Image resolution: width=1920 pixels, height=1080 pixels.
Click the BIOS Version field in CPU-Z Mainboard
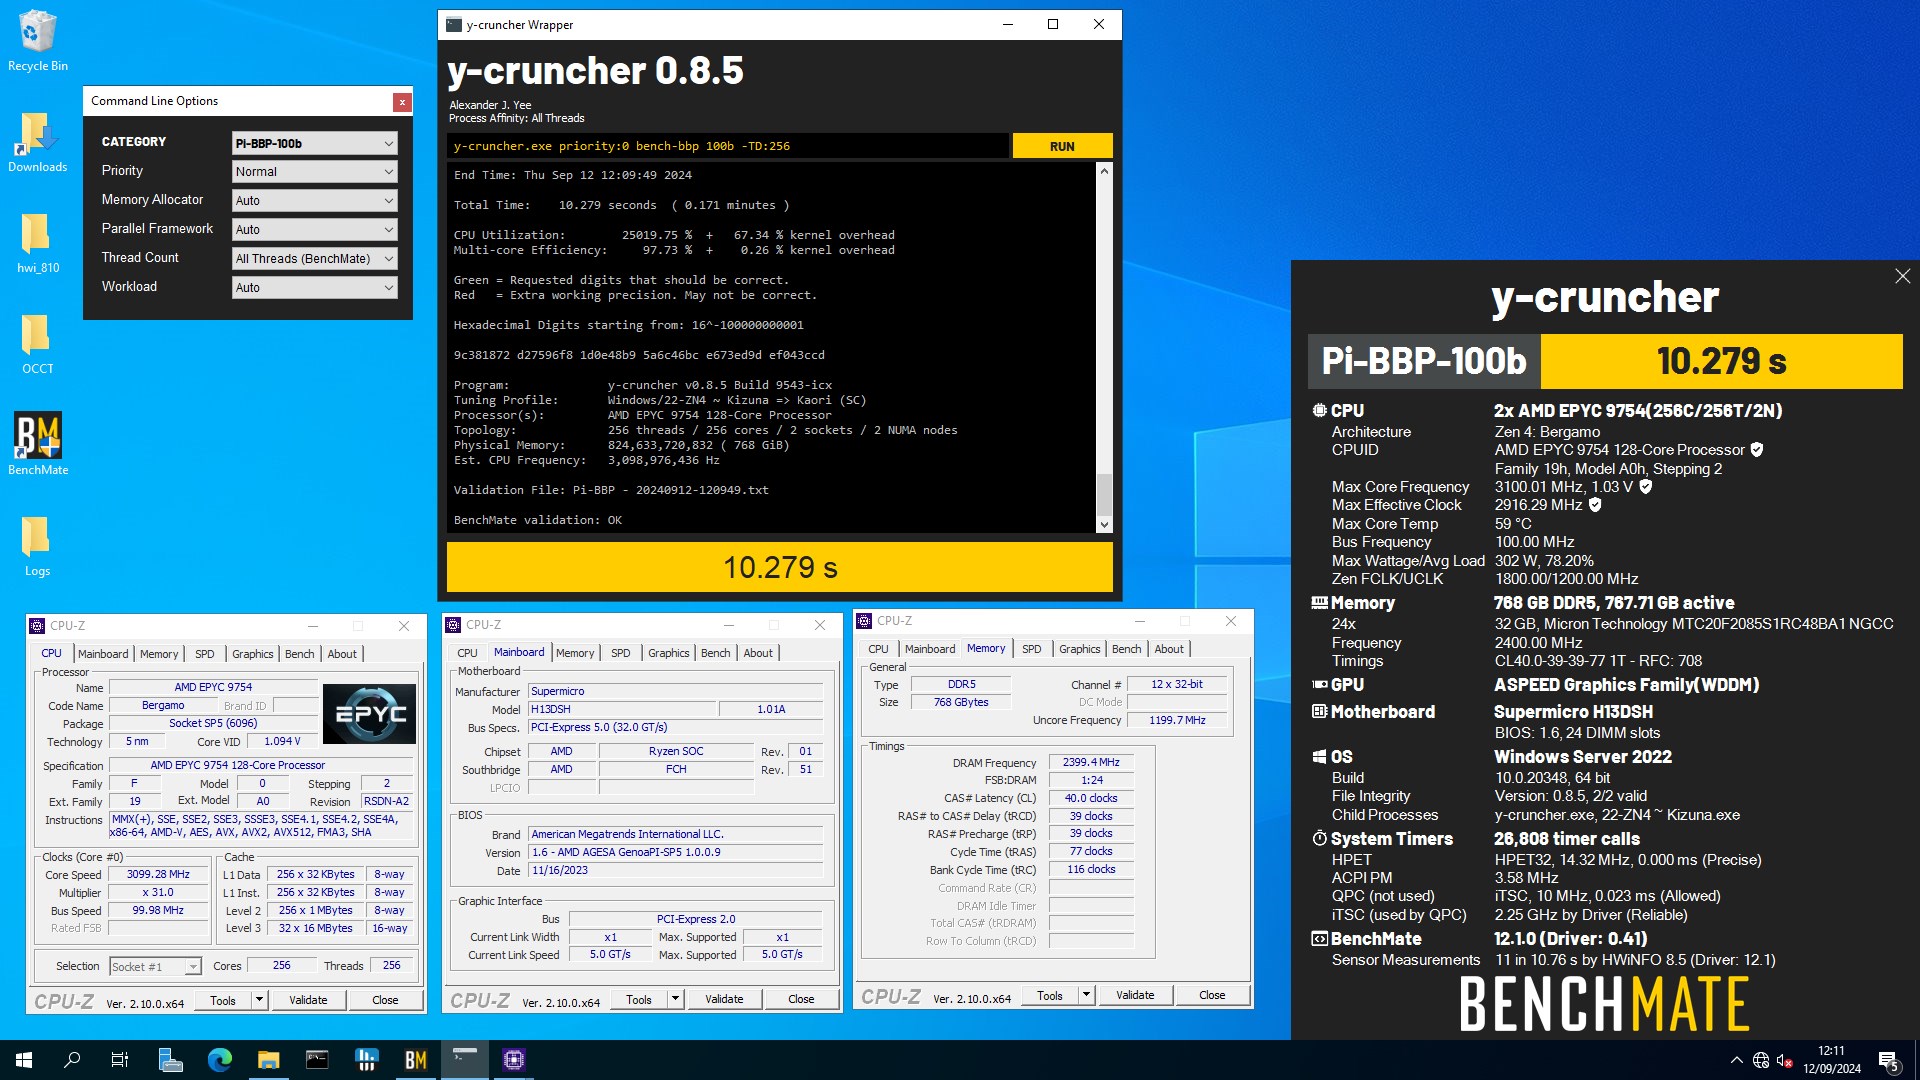675,853
